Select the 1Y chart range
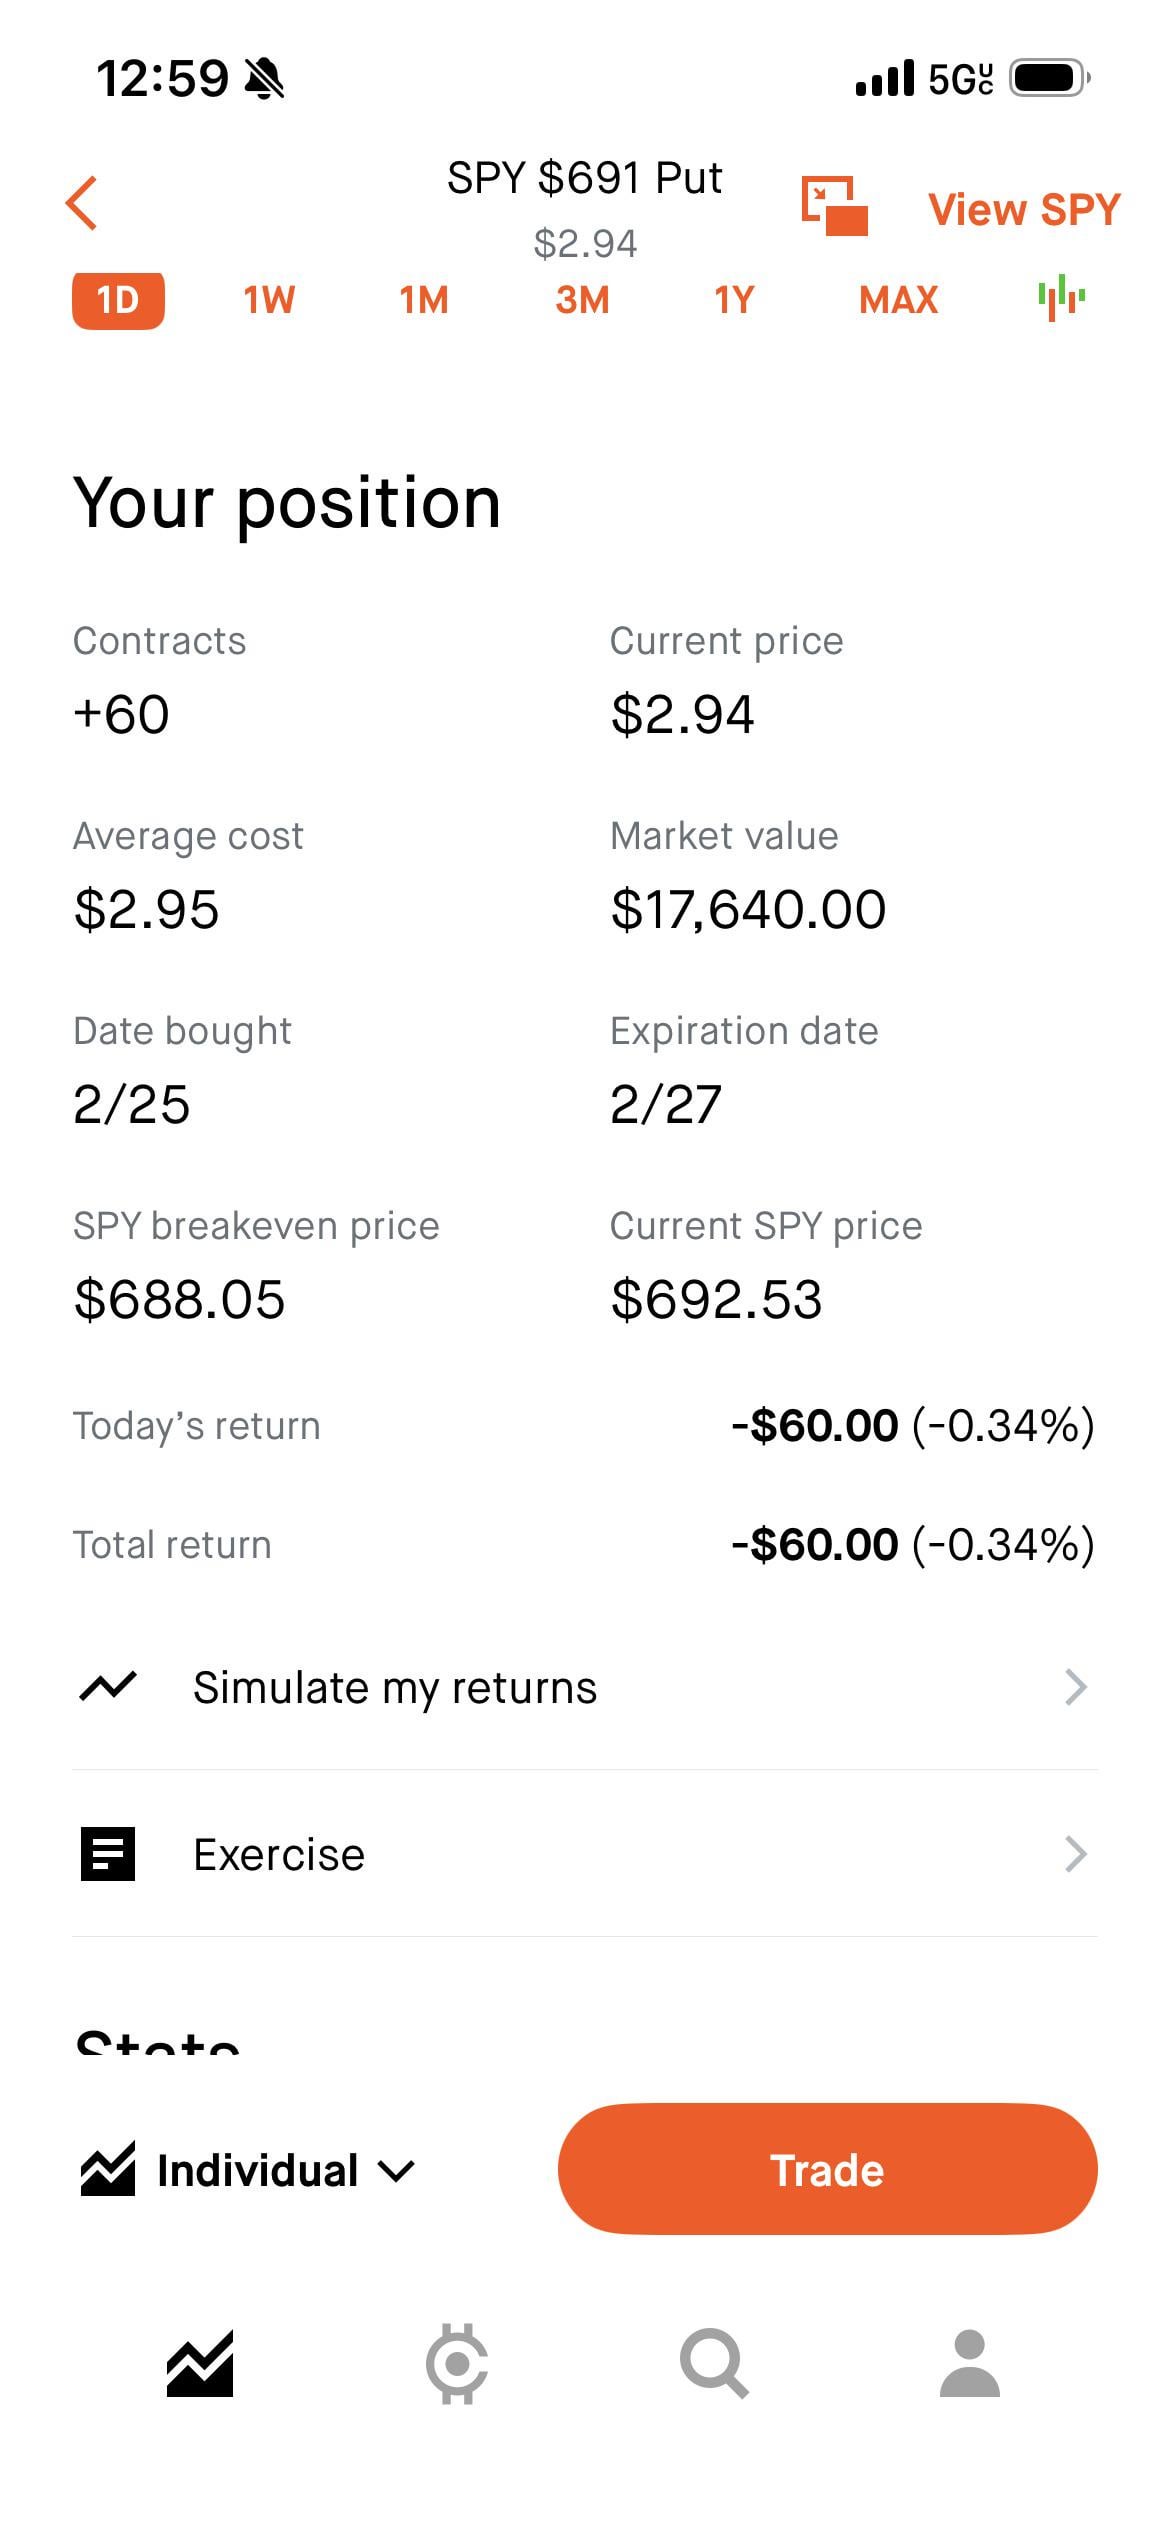 (x=734, y=300)
